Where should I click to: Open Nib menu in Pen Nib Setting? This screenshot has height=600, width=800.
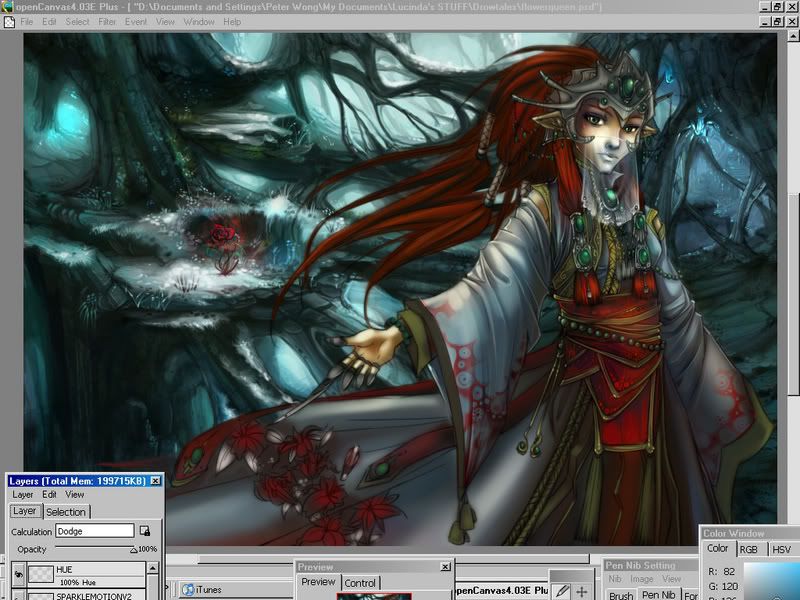pos(615,579)
